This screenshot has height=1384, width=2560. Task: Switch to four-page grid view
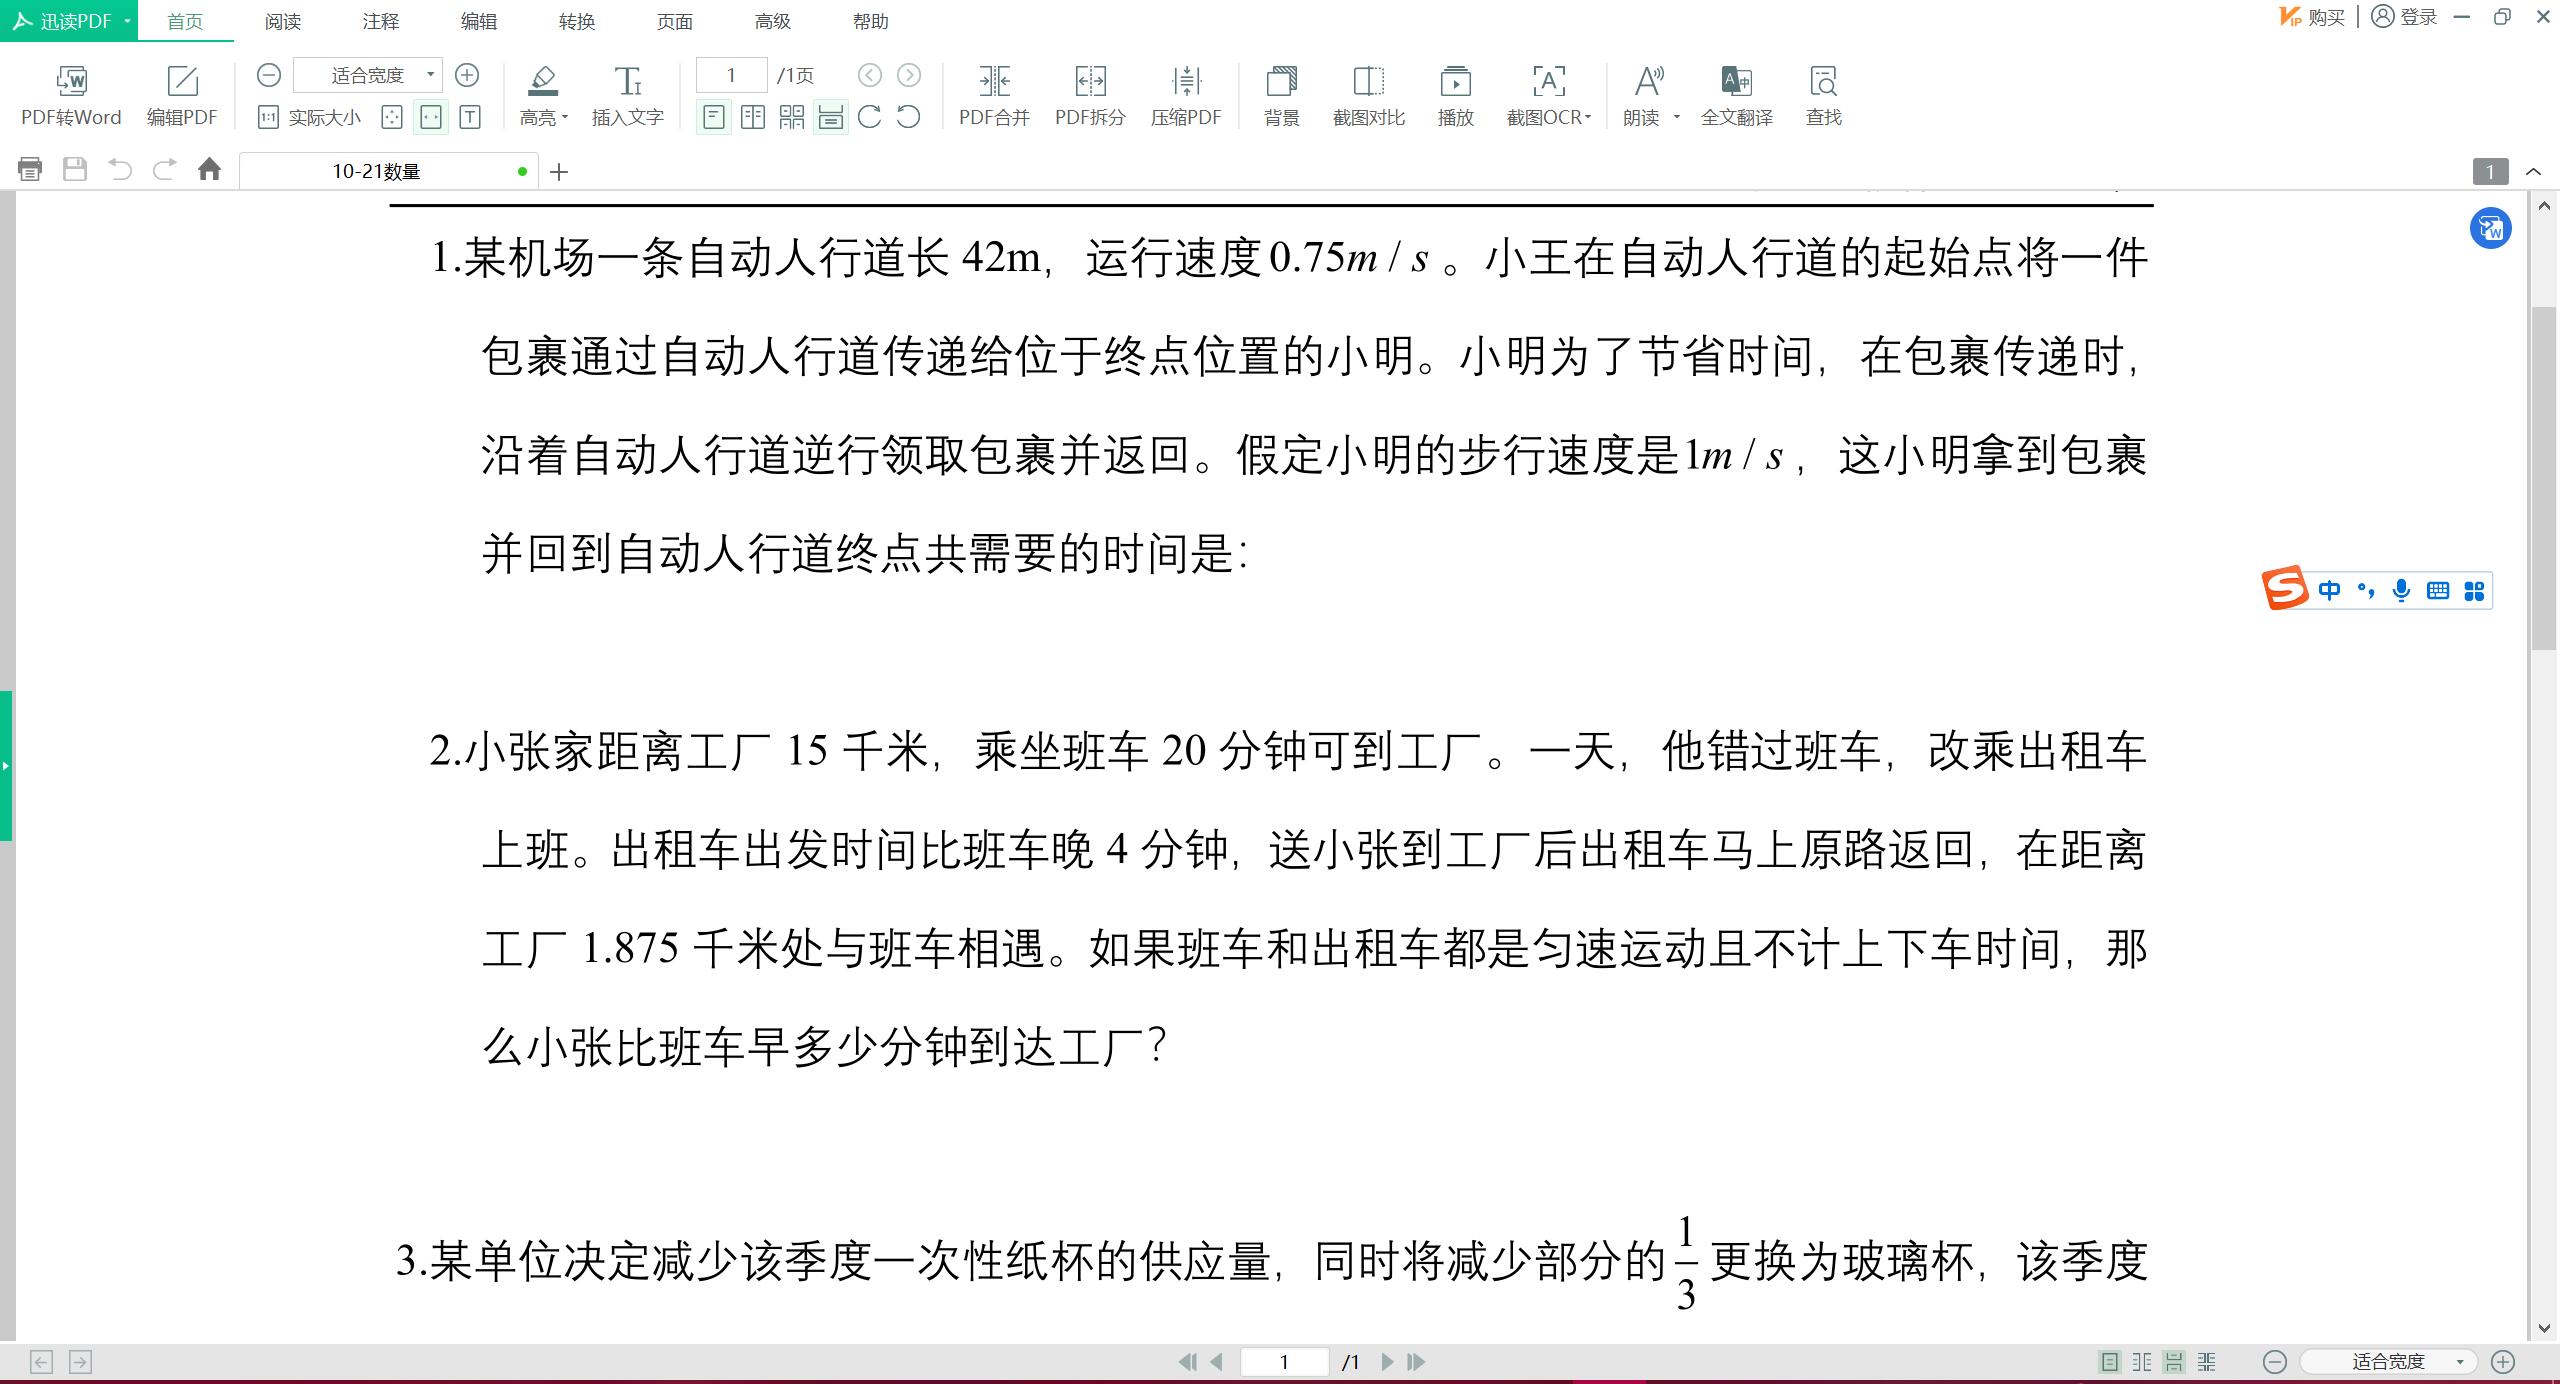pyautogui.click(x=790, y=117)
